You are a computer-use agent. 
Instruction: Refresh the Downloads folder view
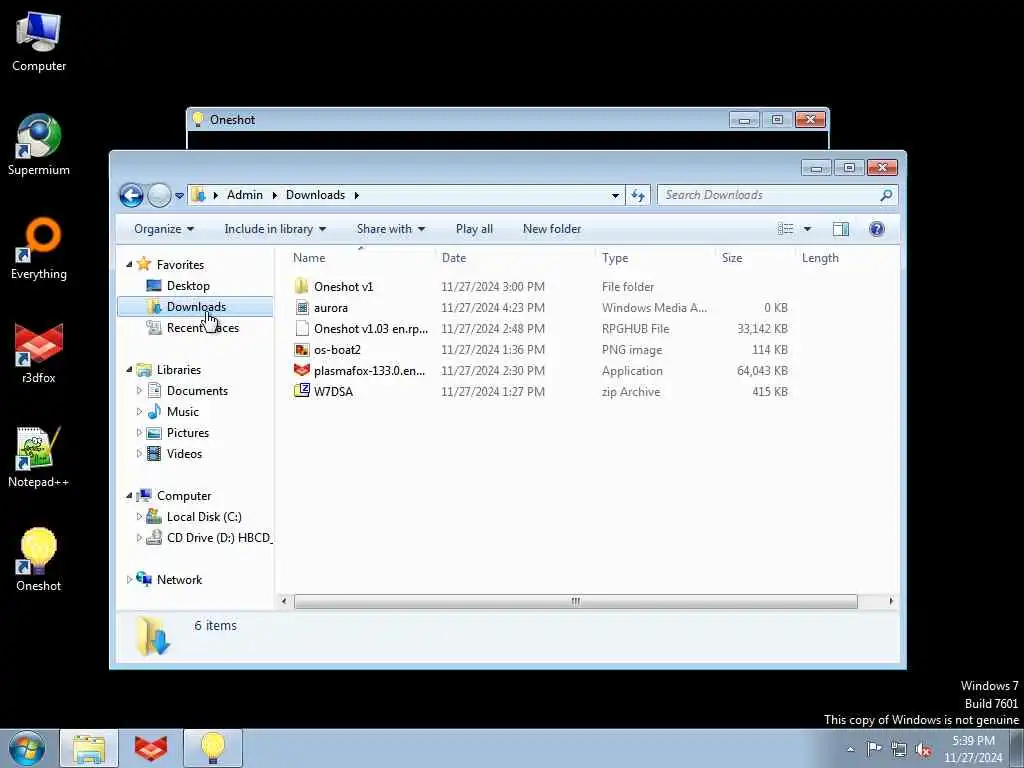(x=638, y=195)
